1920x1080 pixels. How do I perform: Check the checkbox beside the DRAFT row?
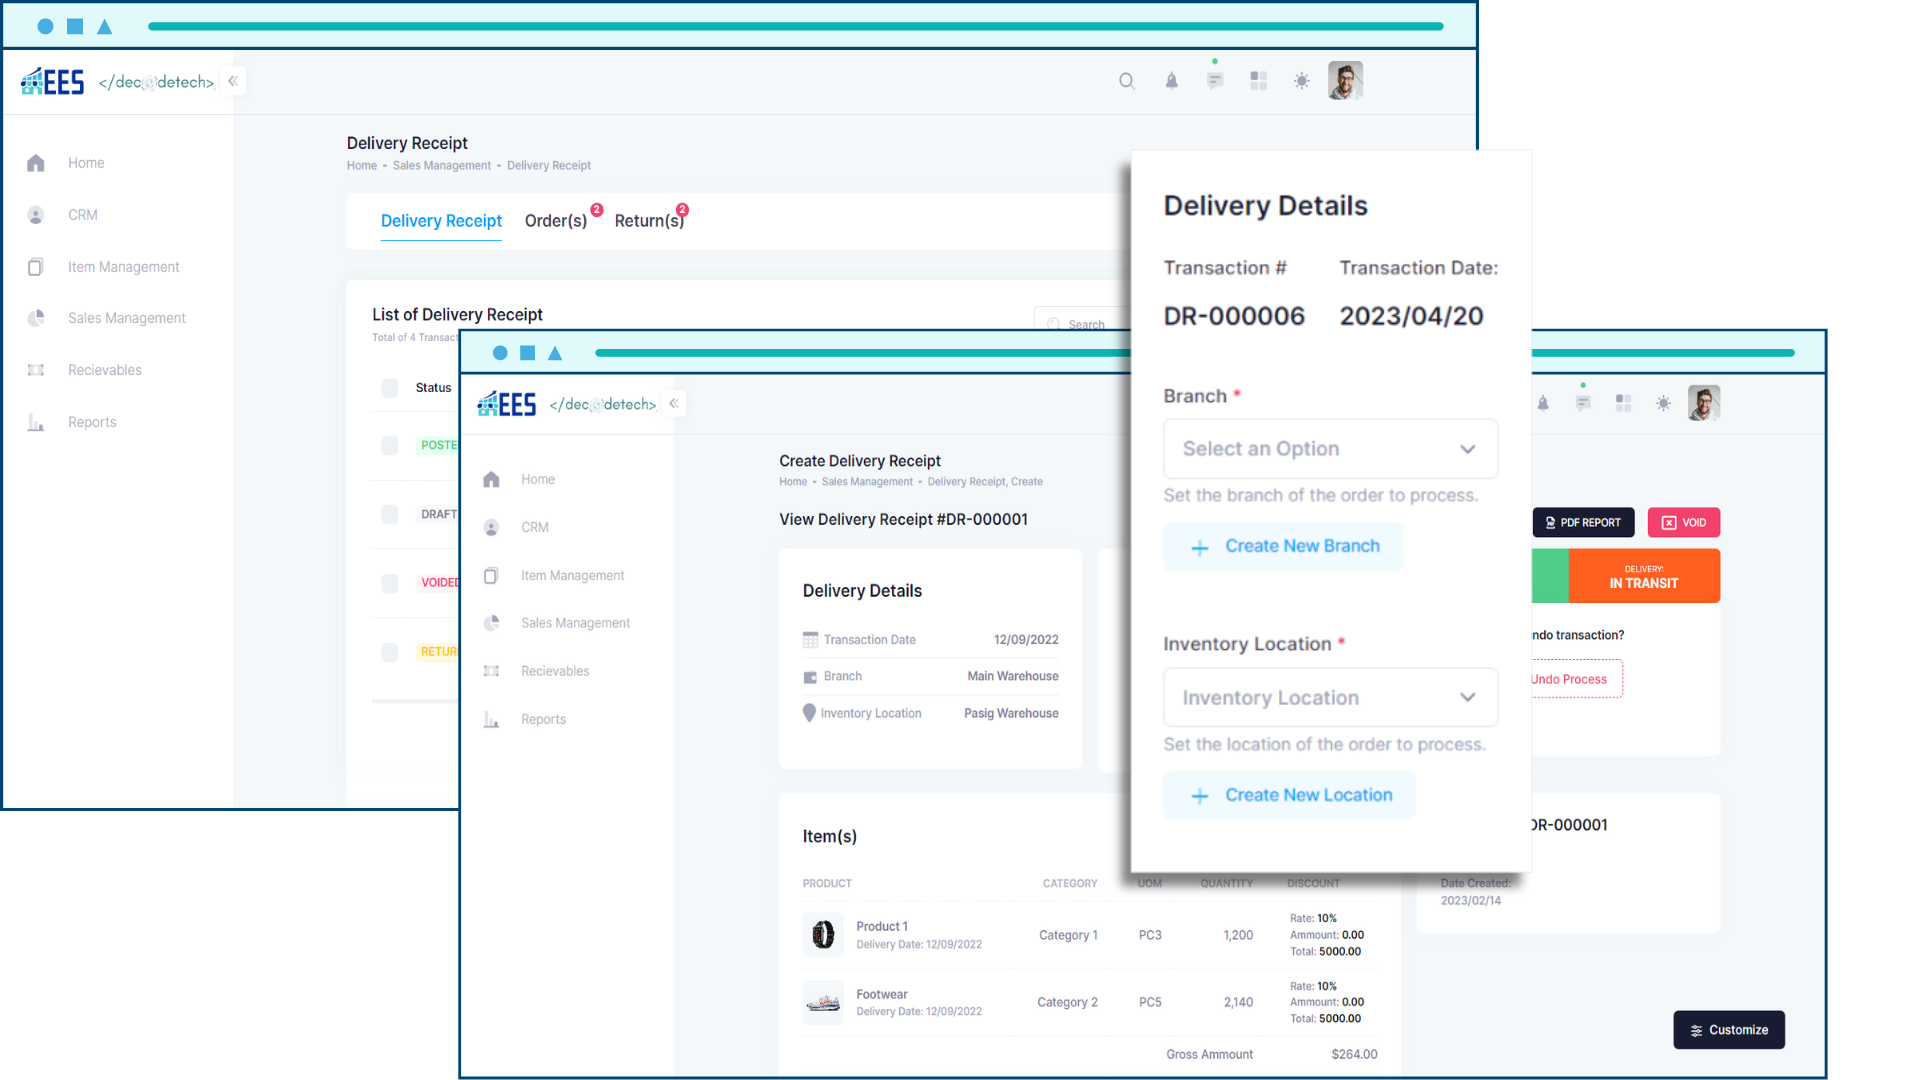coord(389,514)
